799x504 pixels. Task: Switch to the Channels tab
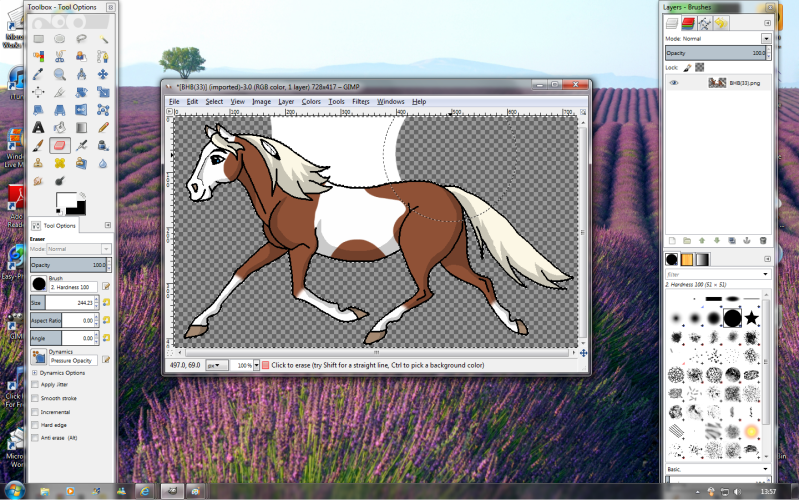click(x=688, y=23)
